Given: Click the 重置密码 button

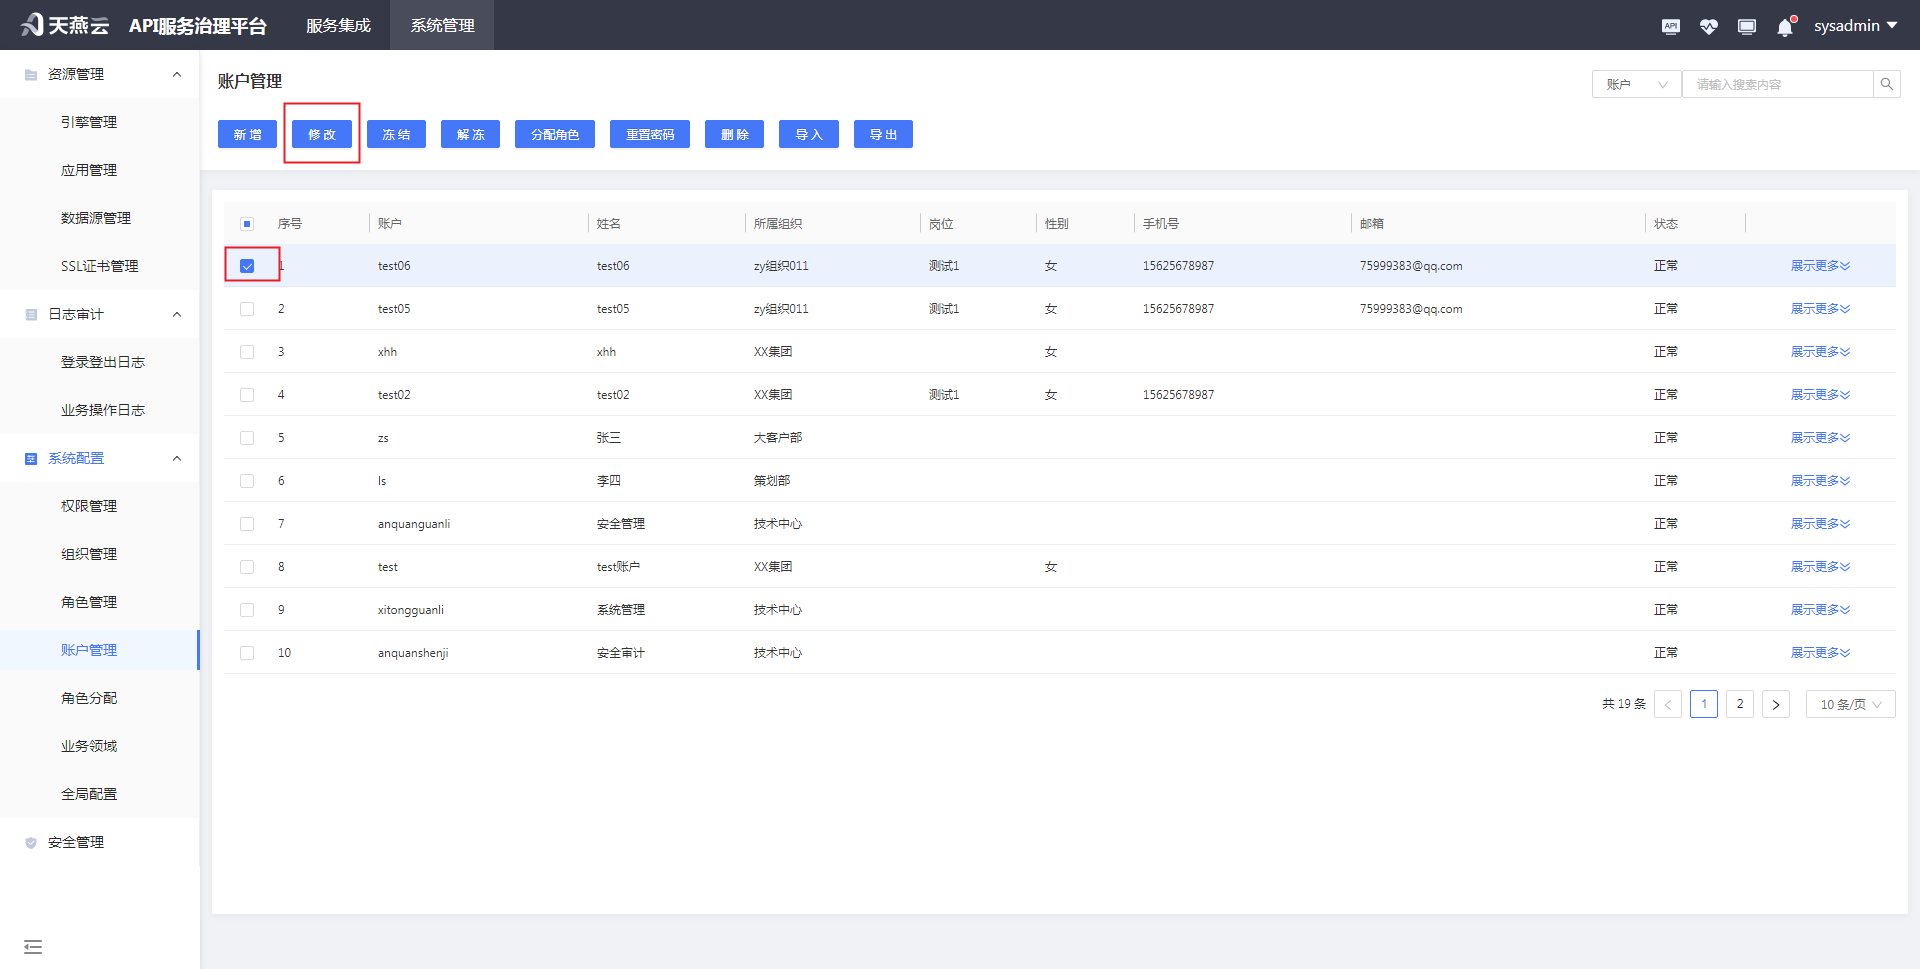Looking at the screenshot, I should 649,134.
